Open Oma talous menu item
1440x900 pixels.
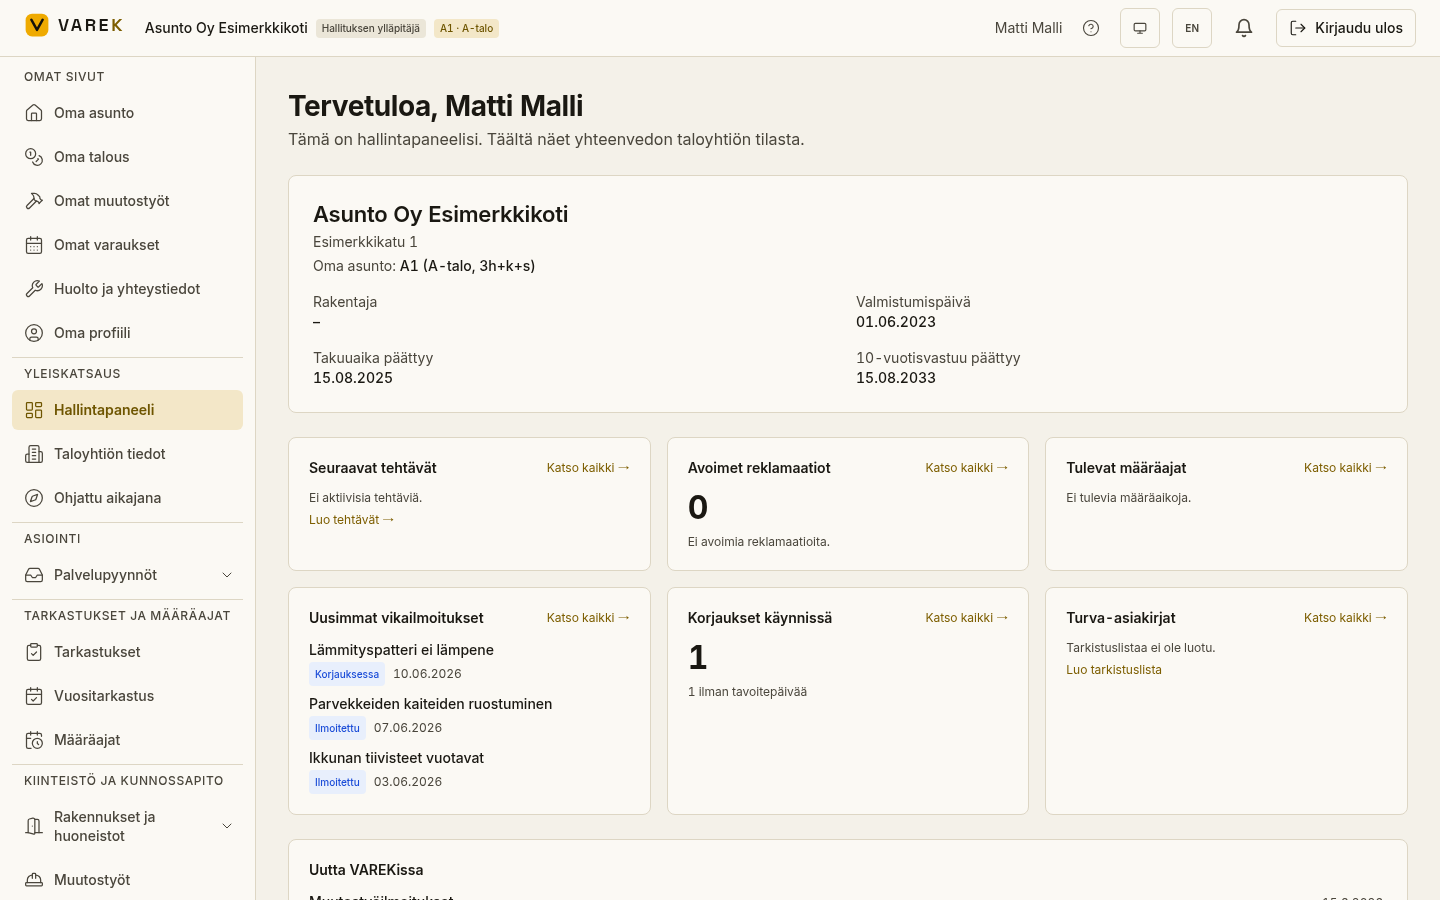pyautogui.click(x=127, y=157)
